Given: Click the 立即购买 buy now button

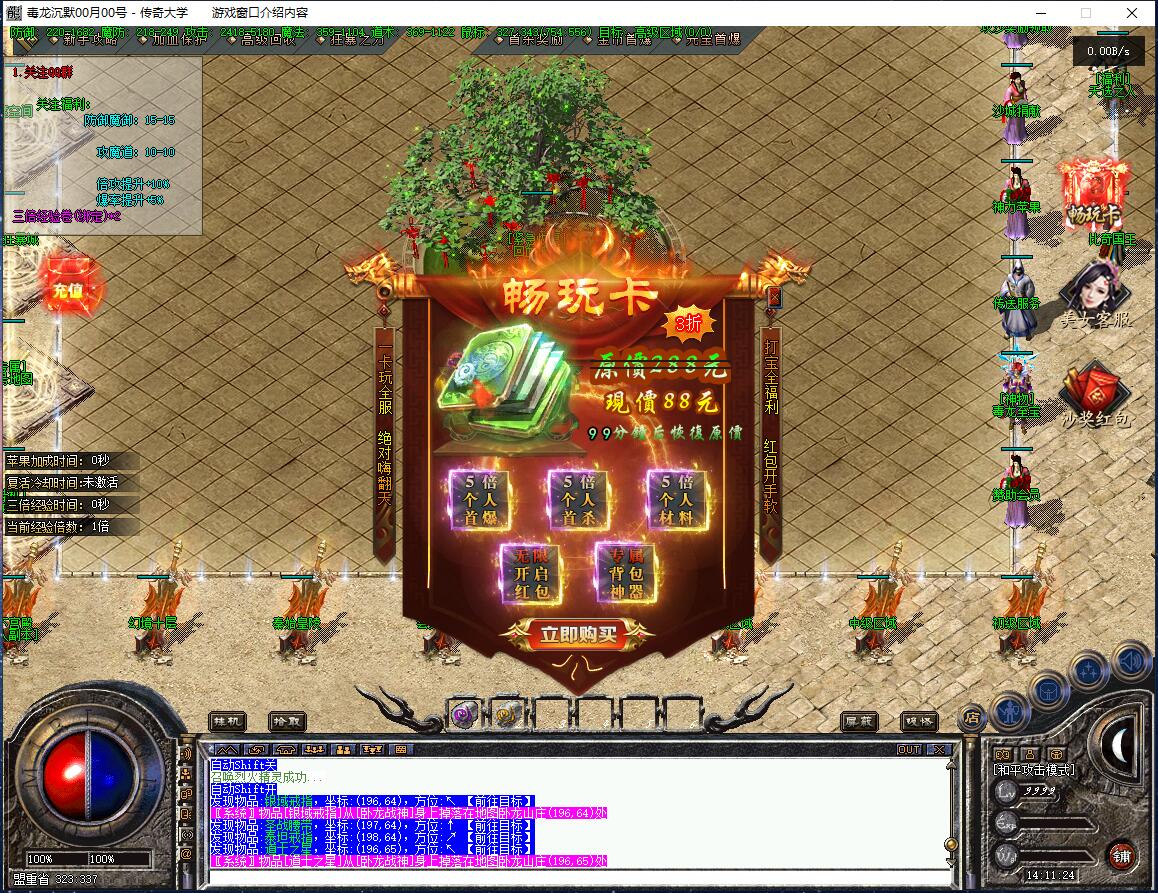Looking at the screenshot, I should click(x=578, y=635).
